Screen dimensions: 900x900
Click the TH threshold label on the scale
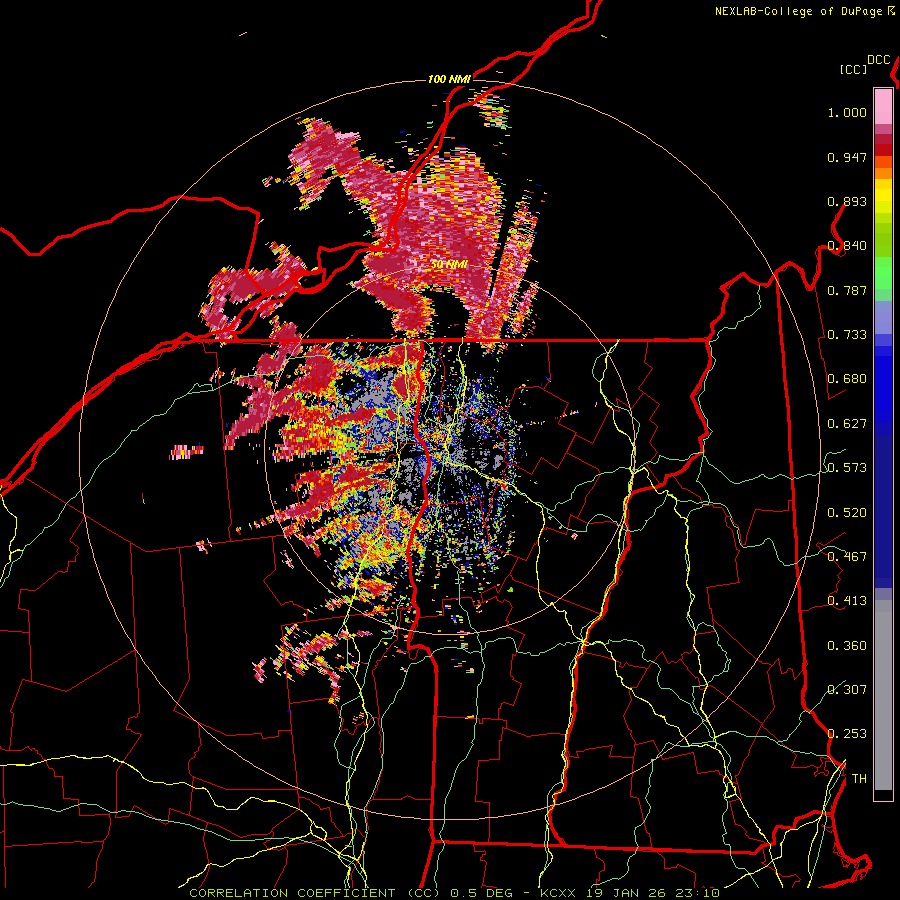pos(859,779)
